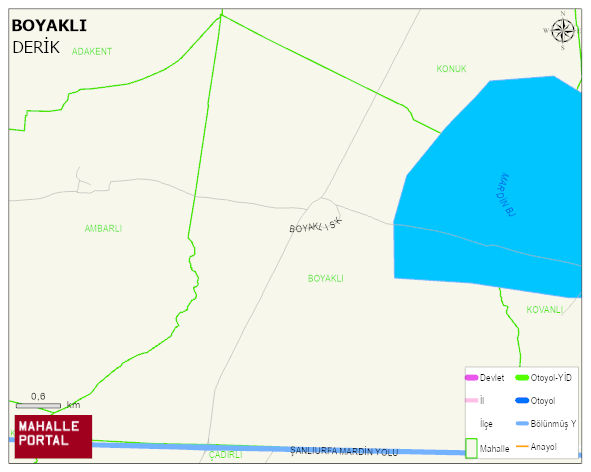
Task: Click the Otoyol legend text
Action: pyautogui.click(x=543, y=401)
